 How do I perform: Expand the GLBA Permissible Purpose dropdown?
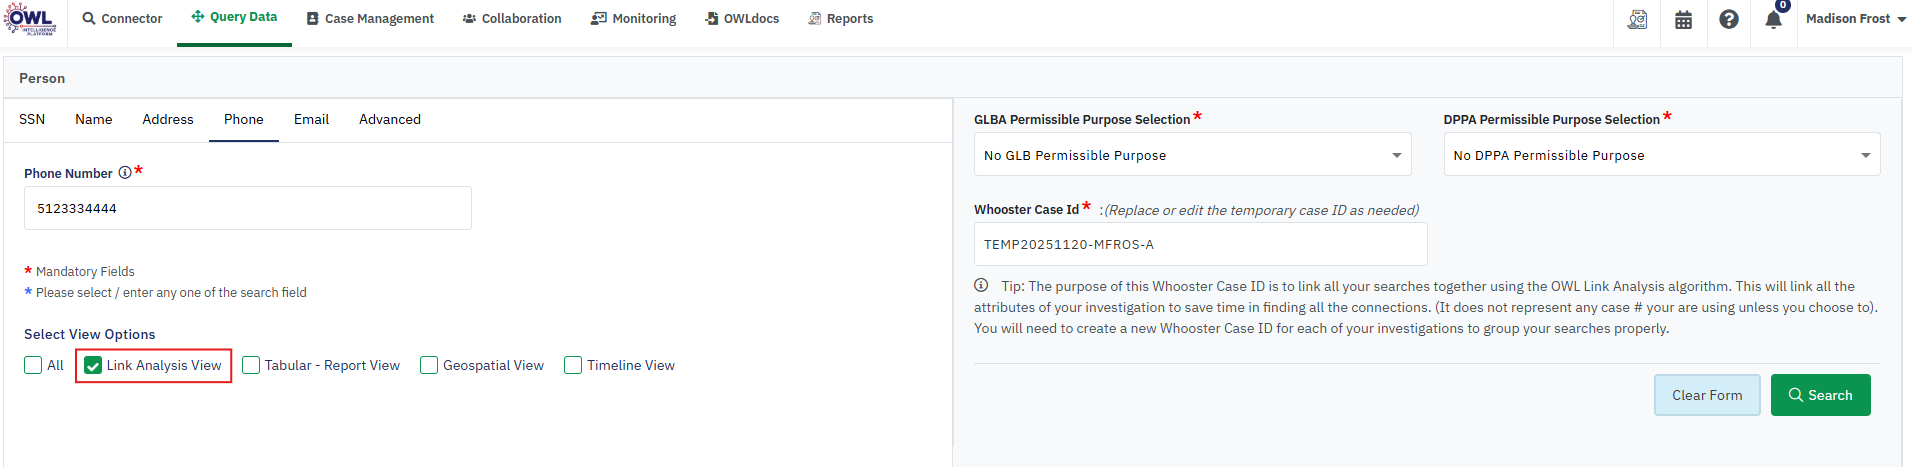tap(1192, 155)
